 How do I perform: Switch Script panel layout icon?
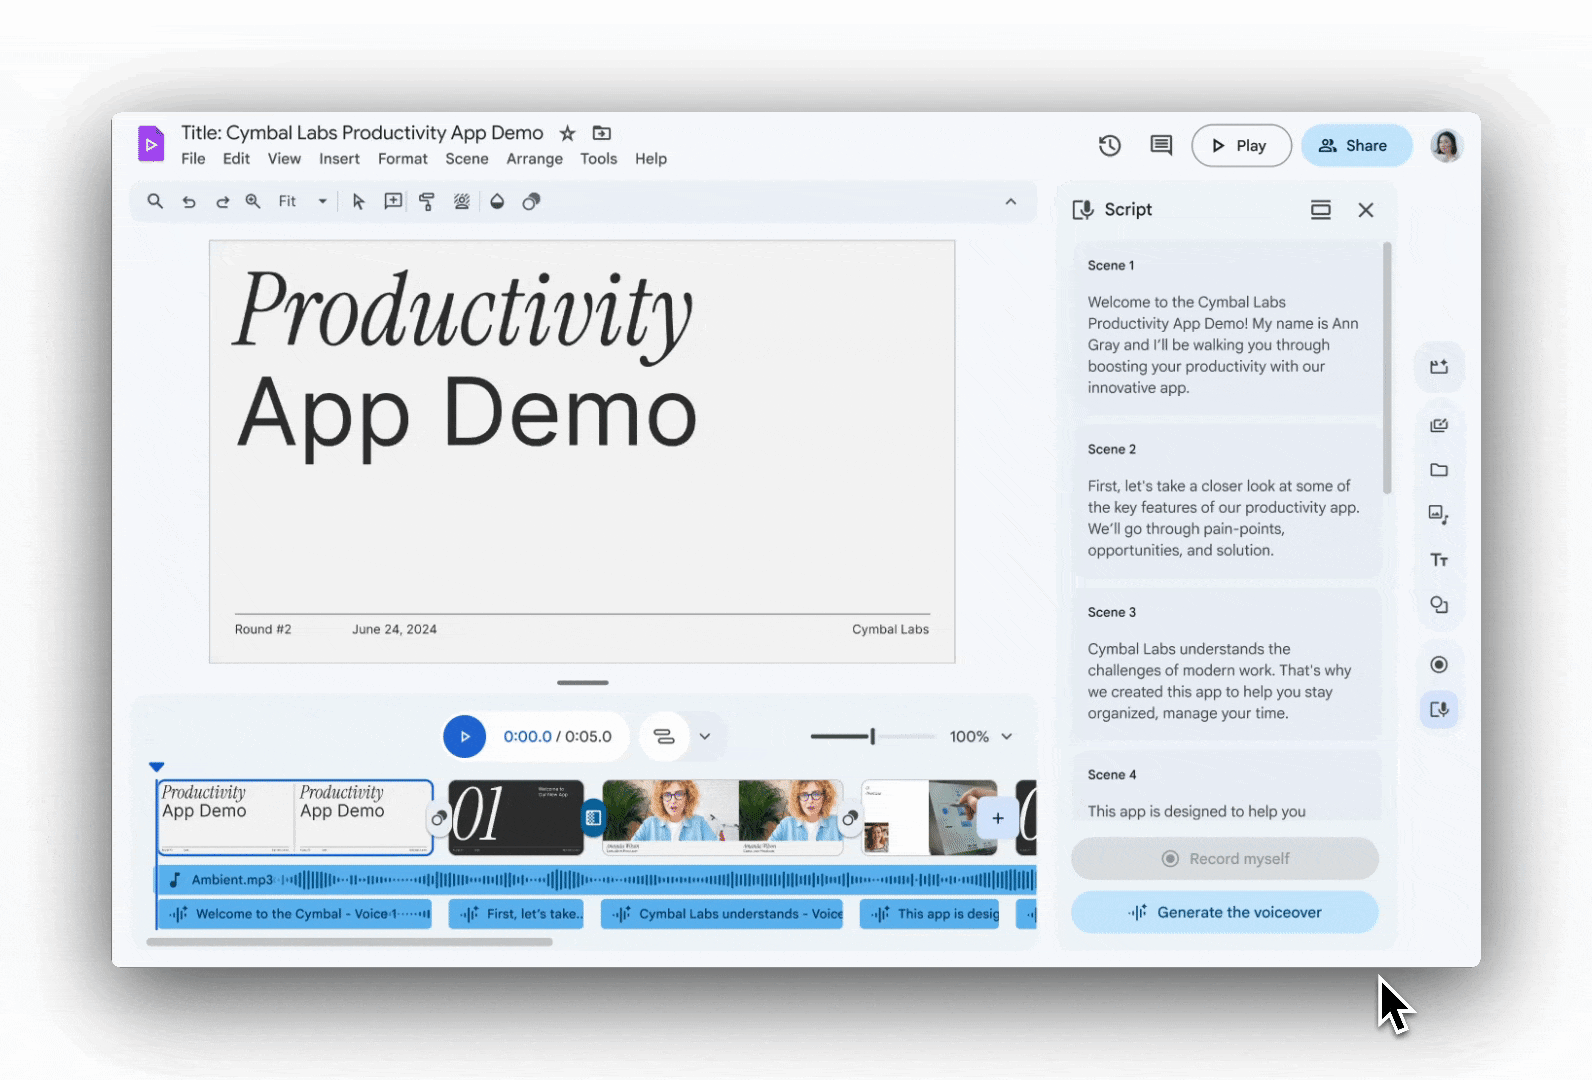tap(1320, 209)
